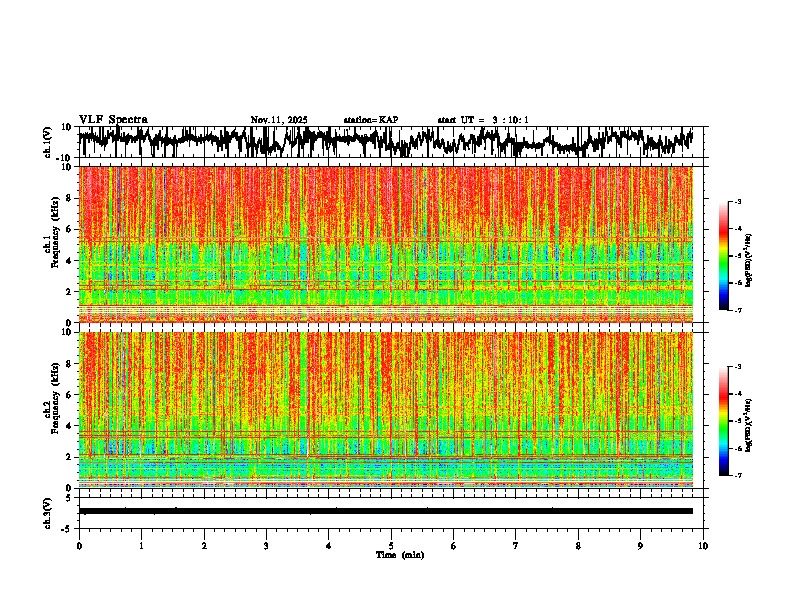Screen dimensions: 792x612
Task: Click the ch.1 color scale bar
Action: (724, 256)
